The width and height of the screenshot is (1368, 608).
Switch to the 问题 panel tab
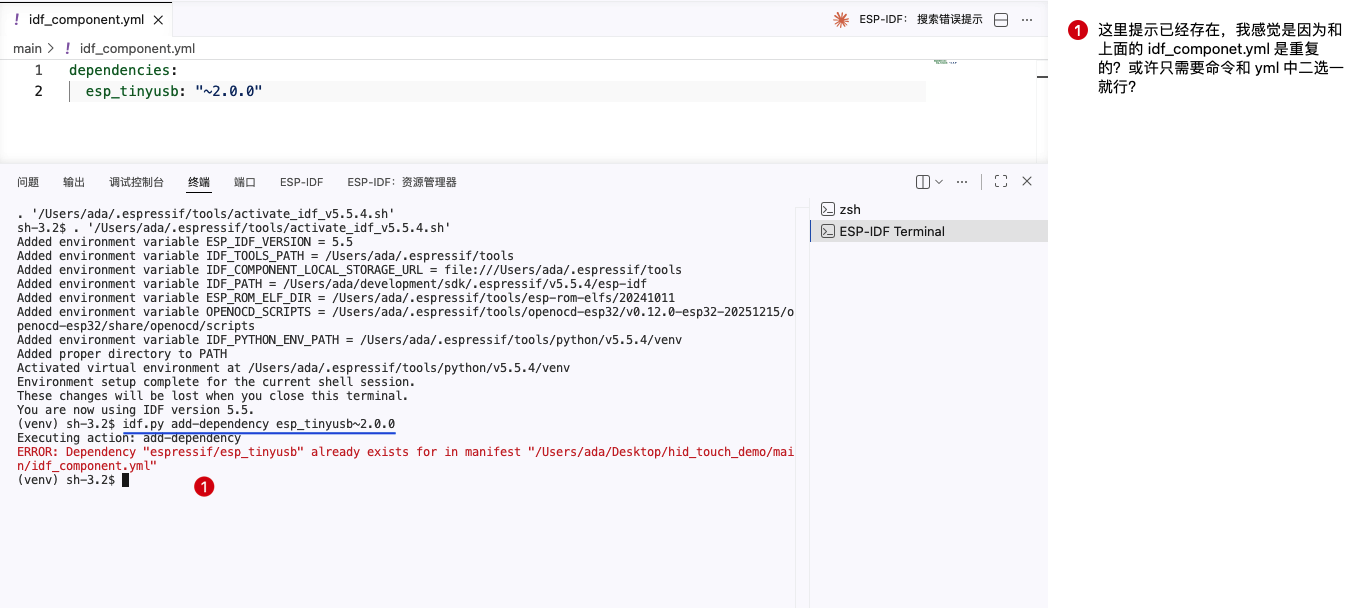pyautogui.click(x=28, y=182)
